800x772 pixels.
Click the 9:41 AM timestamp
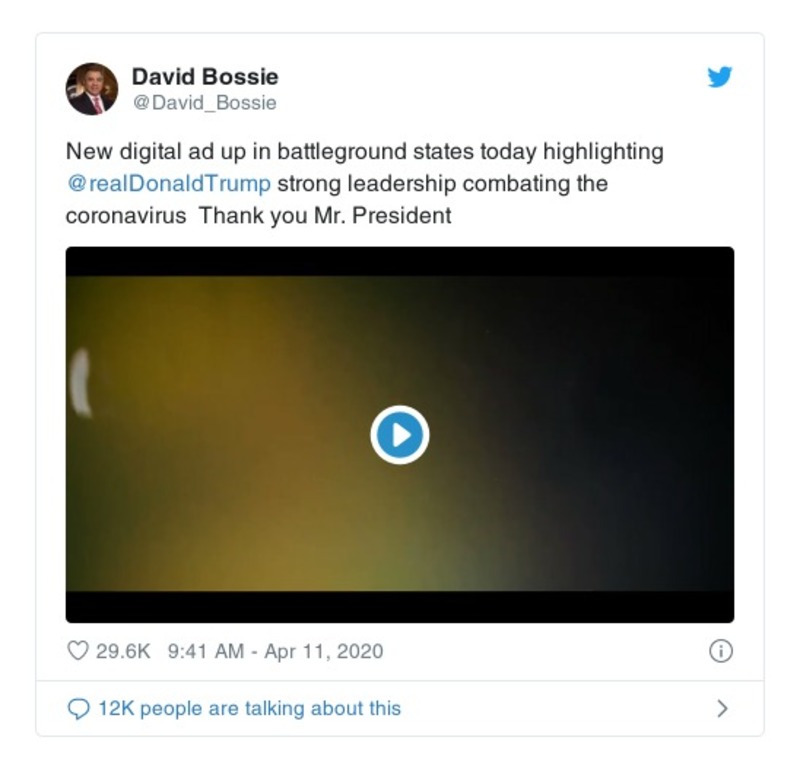click(x=206, y=651)
